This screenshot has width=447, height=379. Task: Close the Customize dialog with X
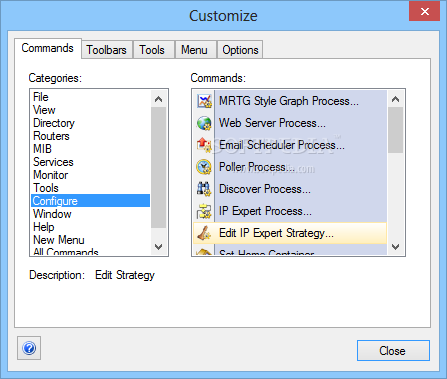click(x=425, y=12)
